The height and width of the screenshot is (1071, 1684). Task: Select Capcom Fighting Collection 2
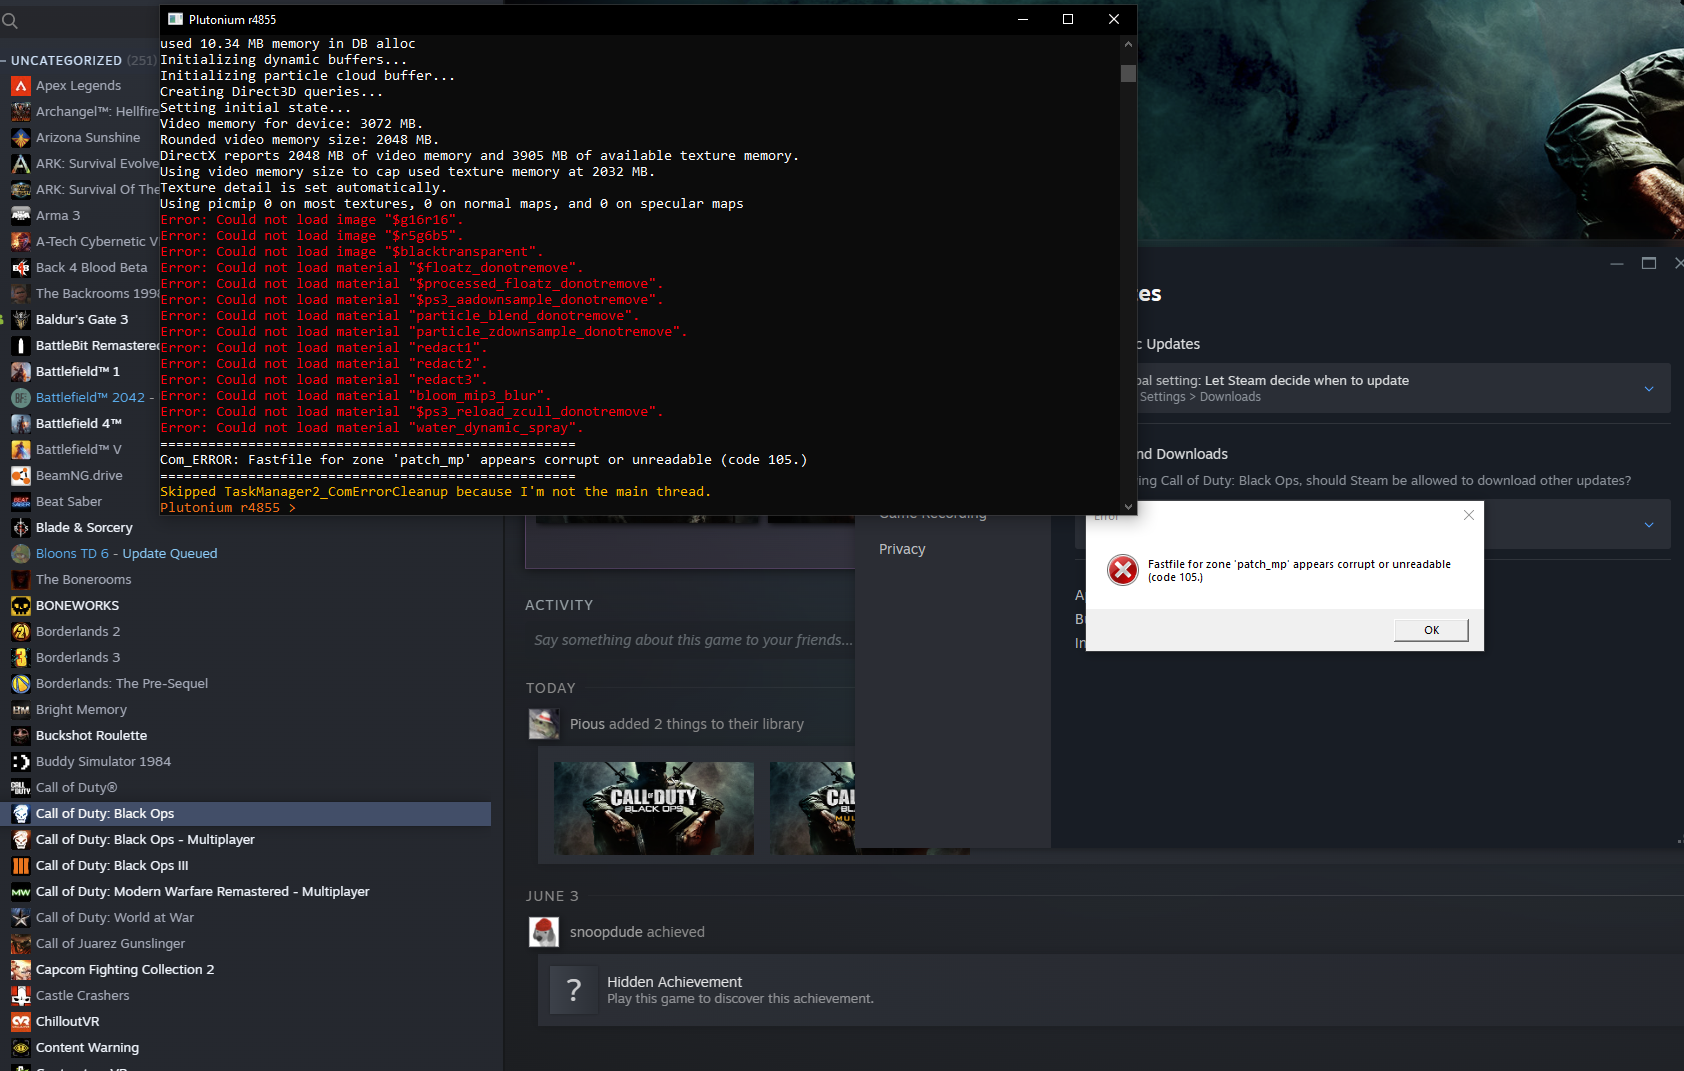click(x=246, y=970)
